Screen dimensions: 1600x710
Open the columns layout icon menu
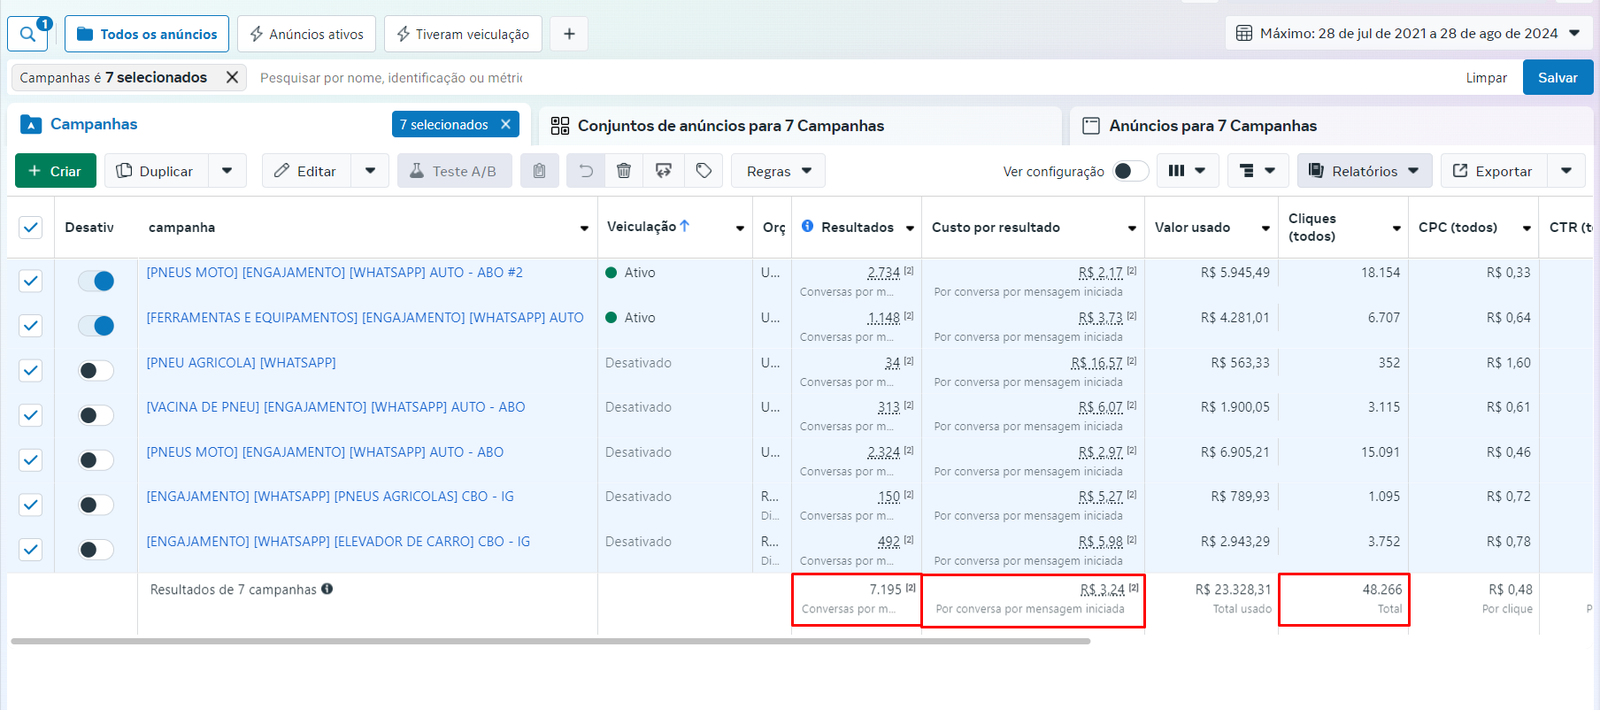point(1187,171)
